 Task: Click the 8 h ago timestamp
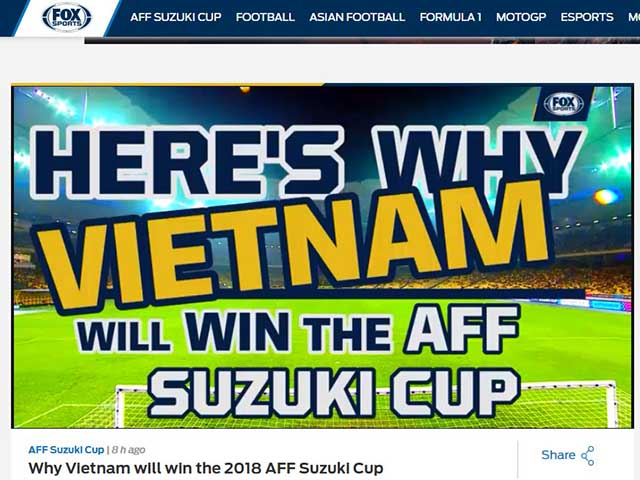coord(129,450)
